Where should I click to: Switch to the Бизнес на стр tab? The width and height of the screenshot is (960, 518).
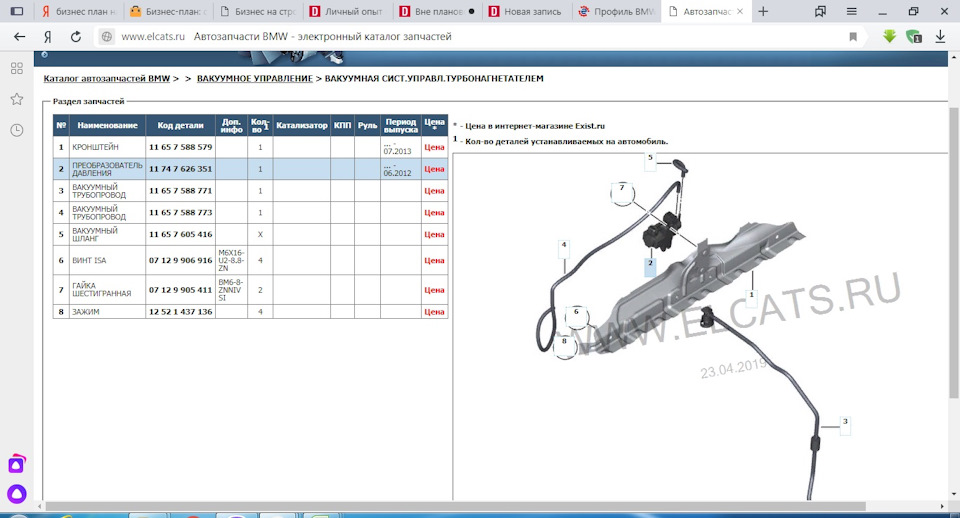258,11
